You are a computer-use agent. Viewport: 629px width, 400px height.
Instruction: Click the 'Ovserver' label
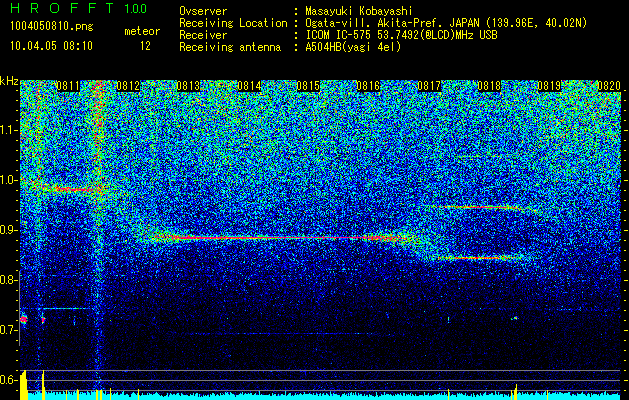(x=203, y=11)
